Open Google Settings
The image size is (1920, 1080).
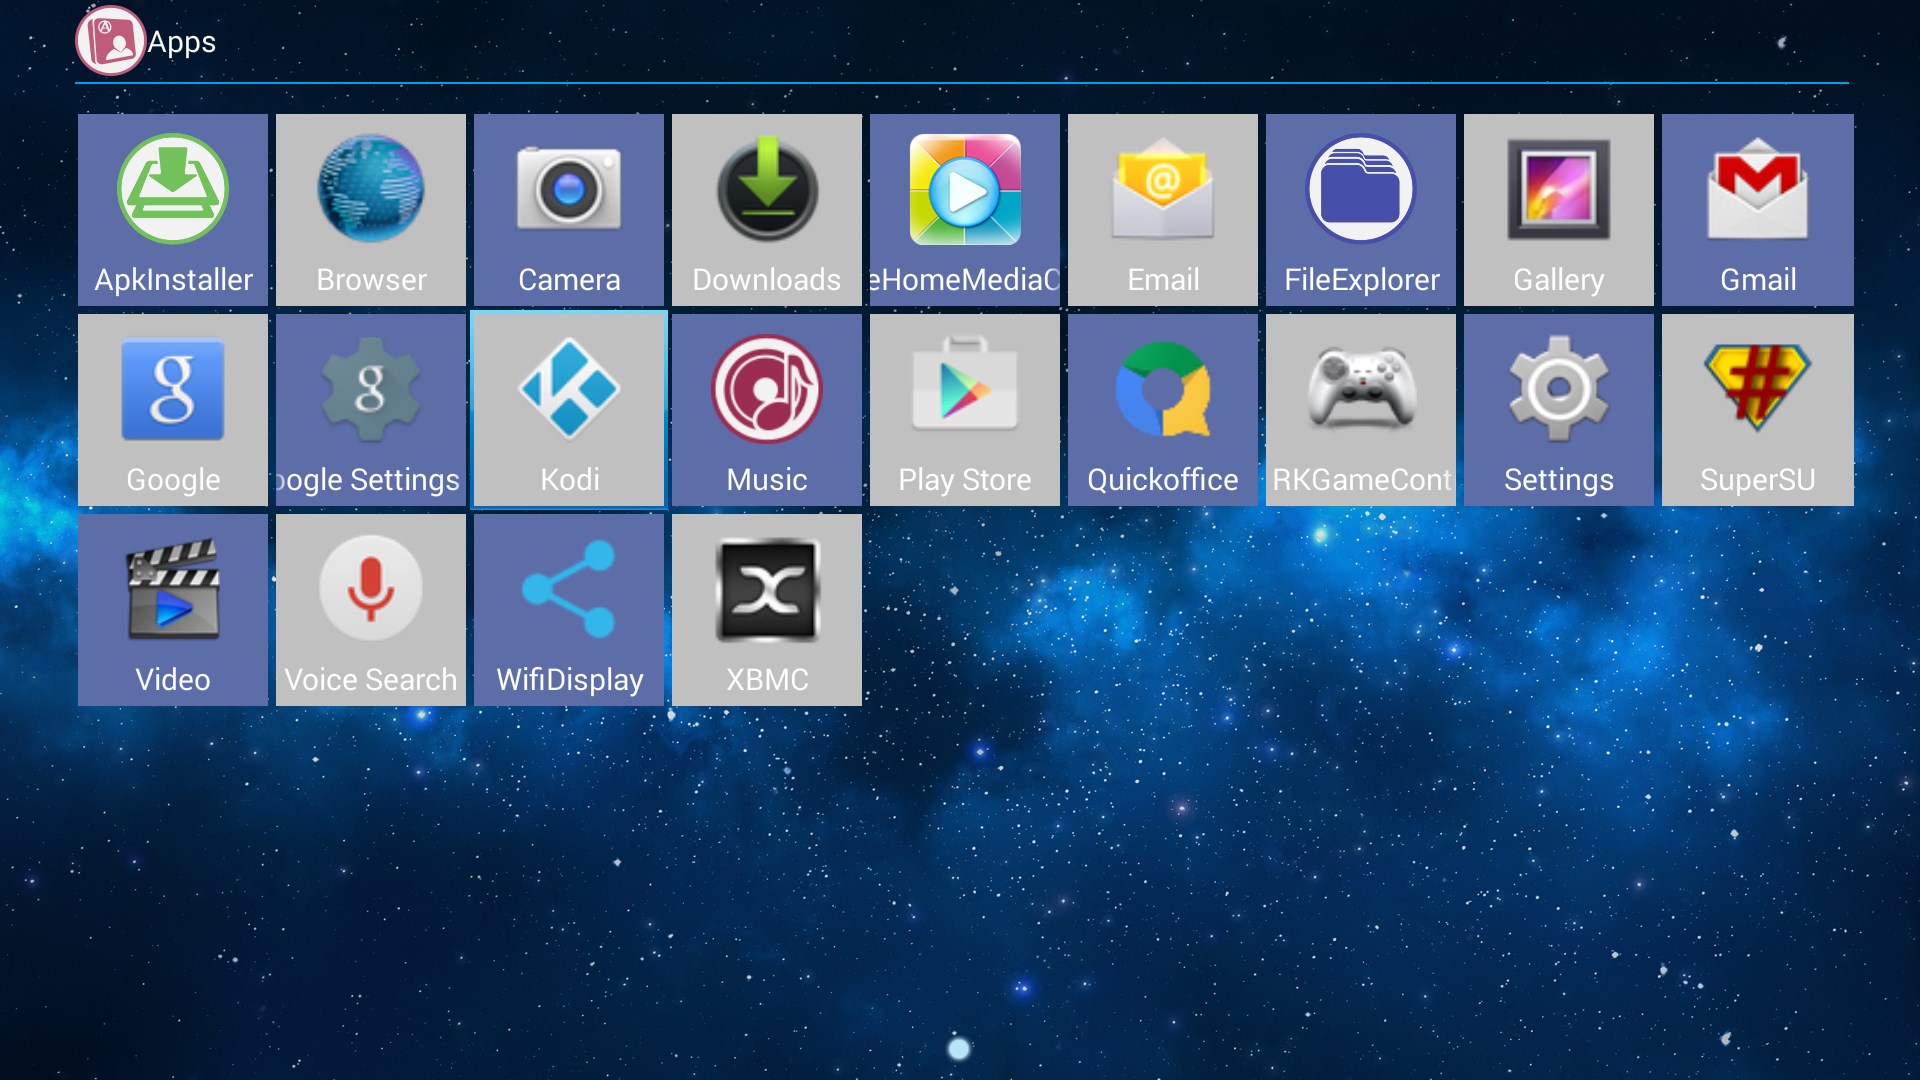(371, 410)
